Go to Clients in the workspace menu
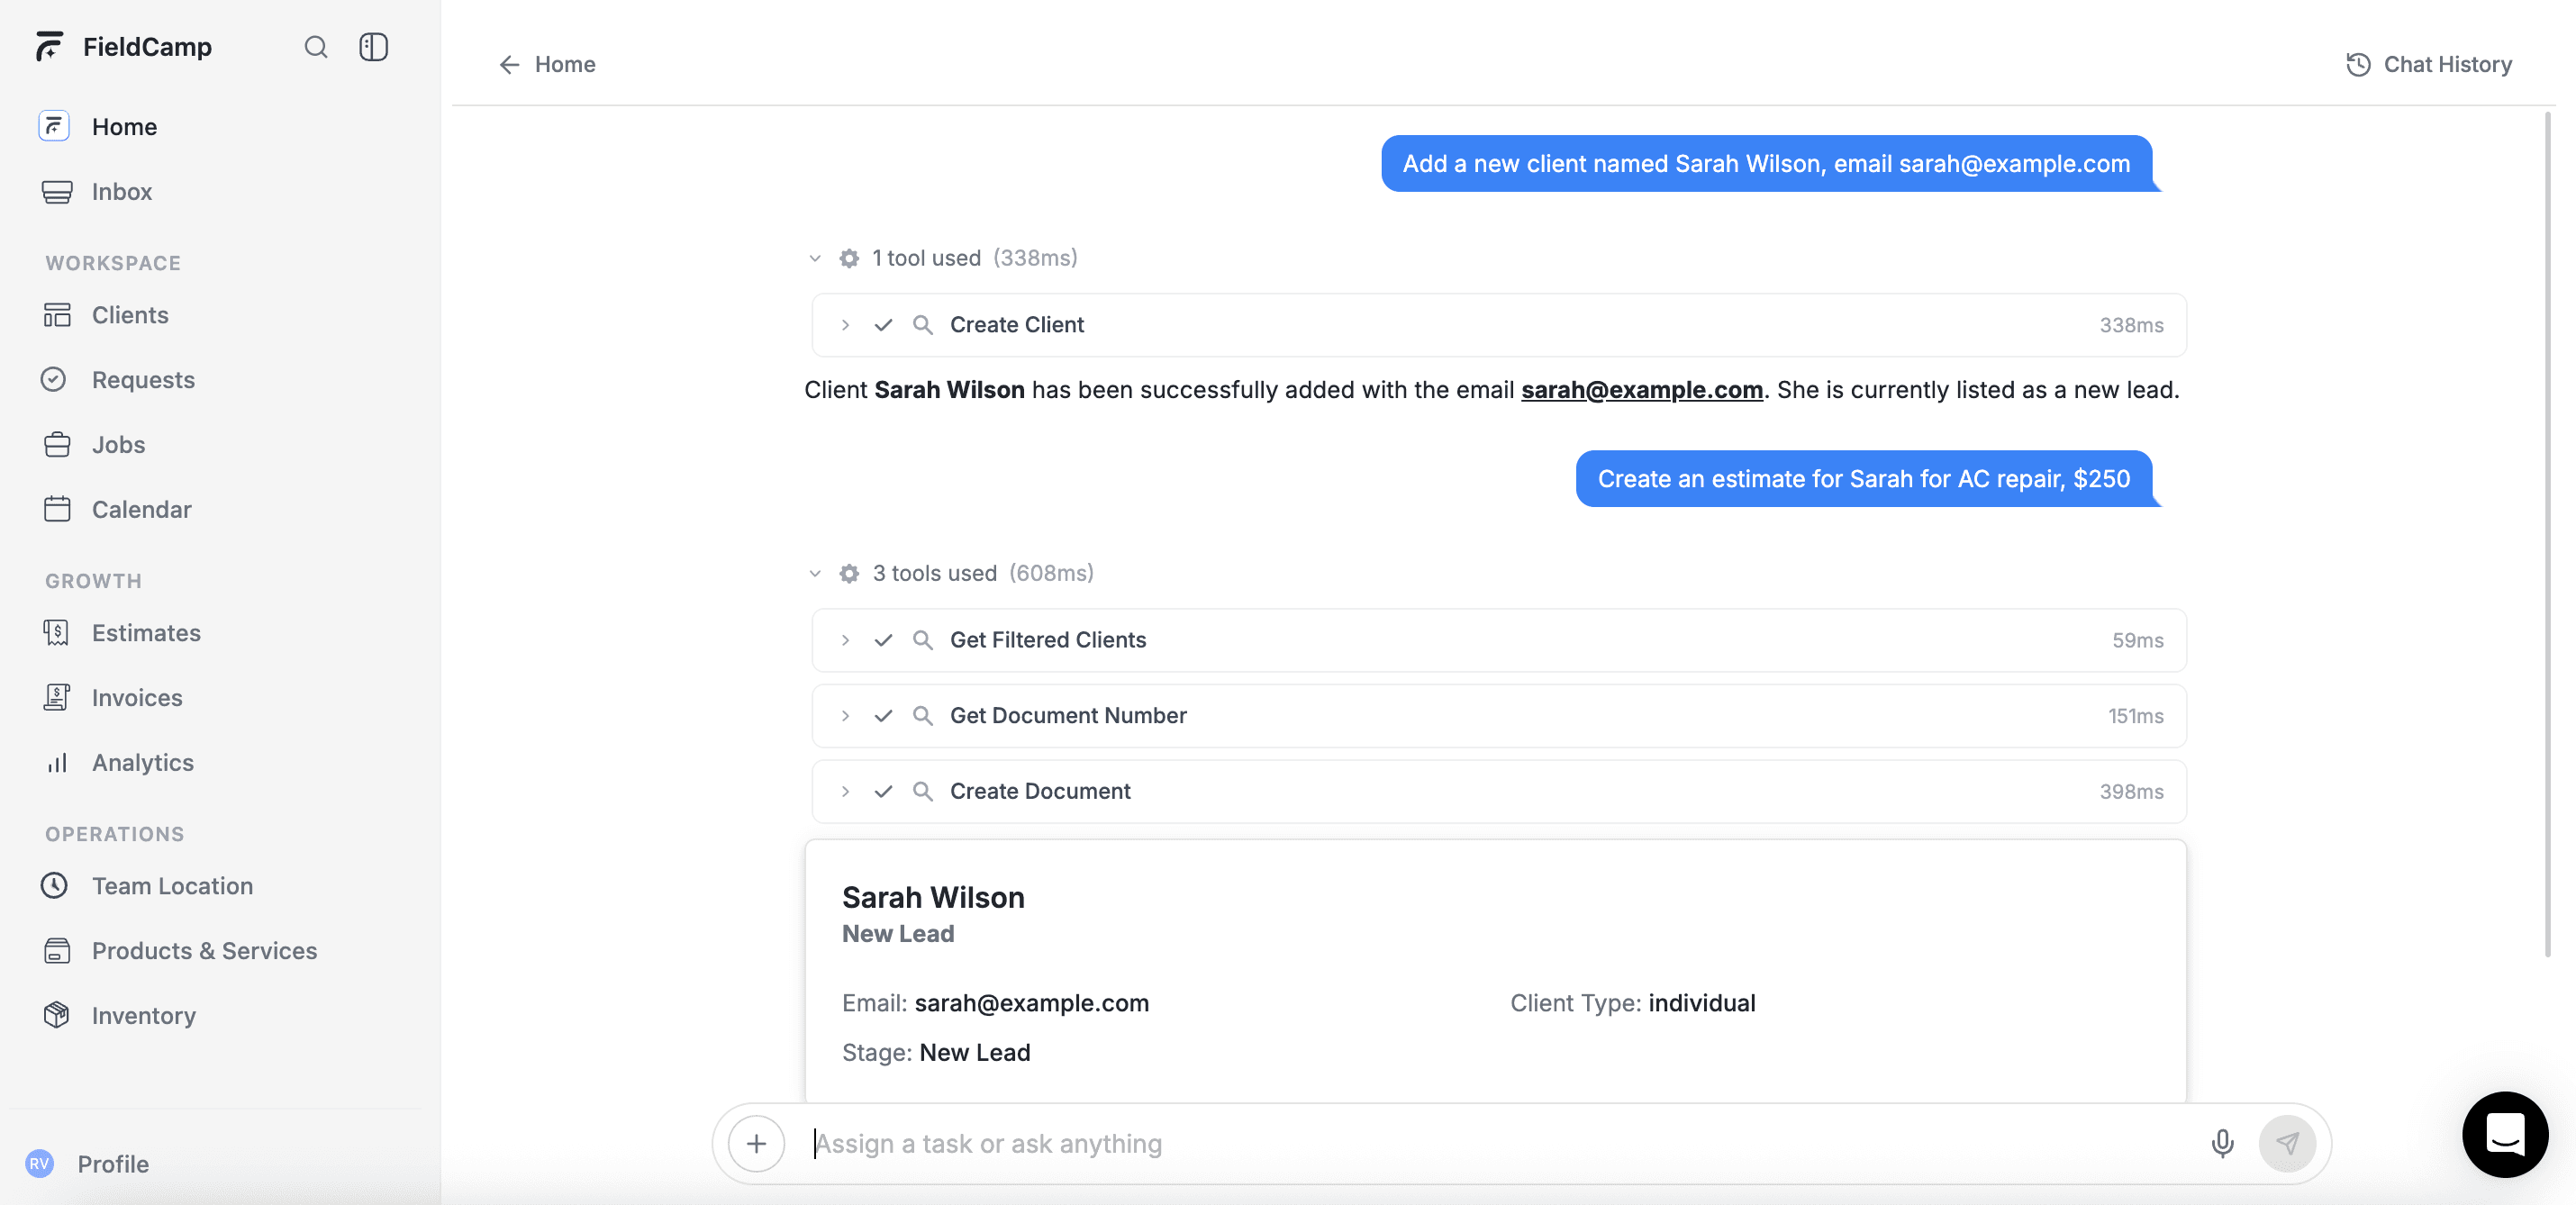2576x1205 pixels. (130, 315)
